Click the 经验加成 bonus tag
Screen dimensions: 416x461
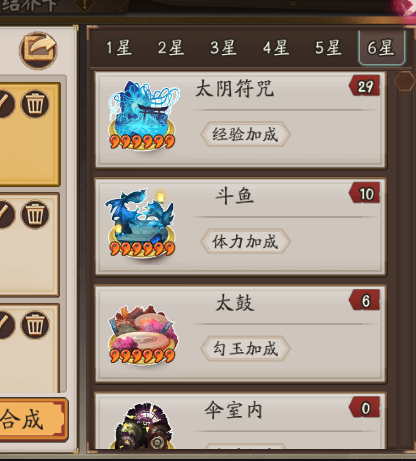(245, 134)
